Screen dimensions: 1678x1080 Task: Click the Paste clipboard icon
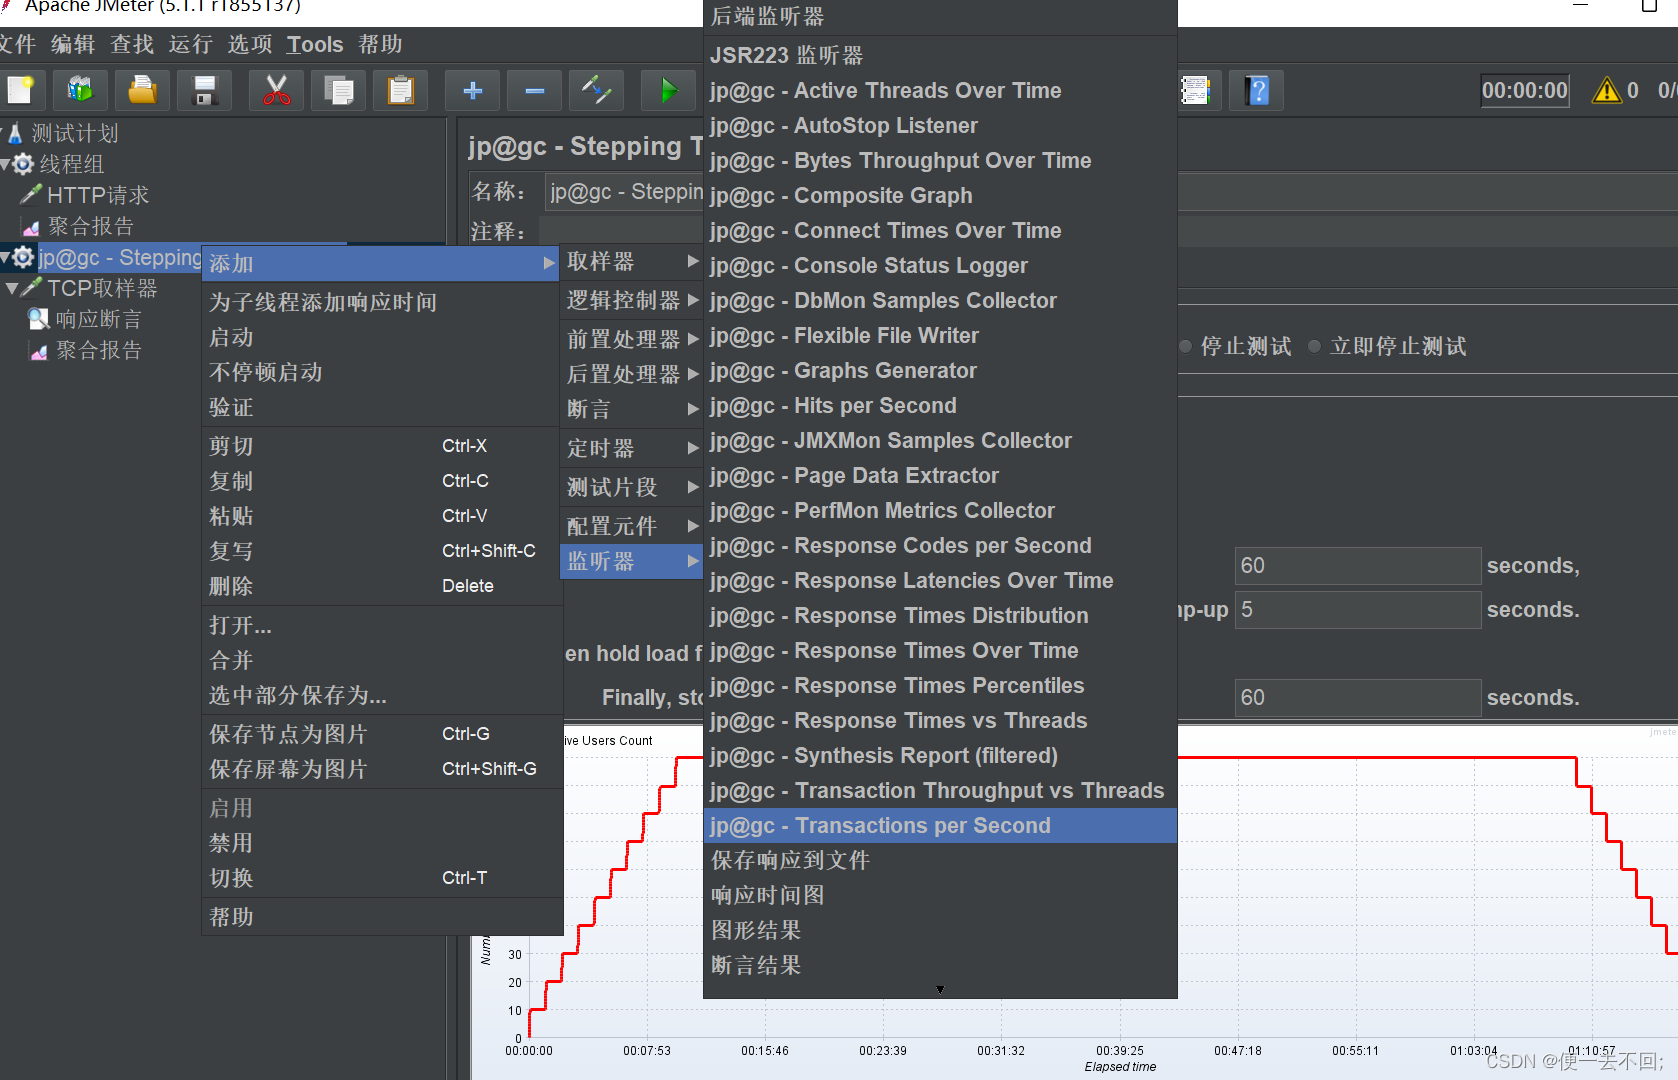pos(400,90)
